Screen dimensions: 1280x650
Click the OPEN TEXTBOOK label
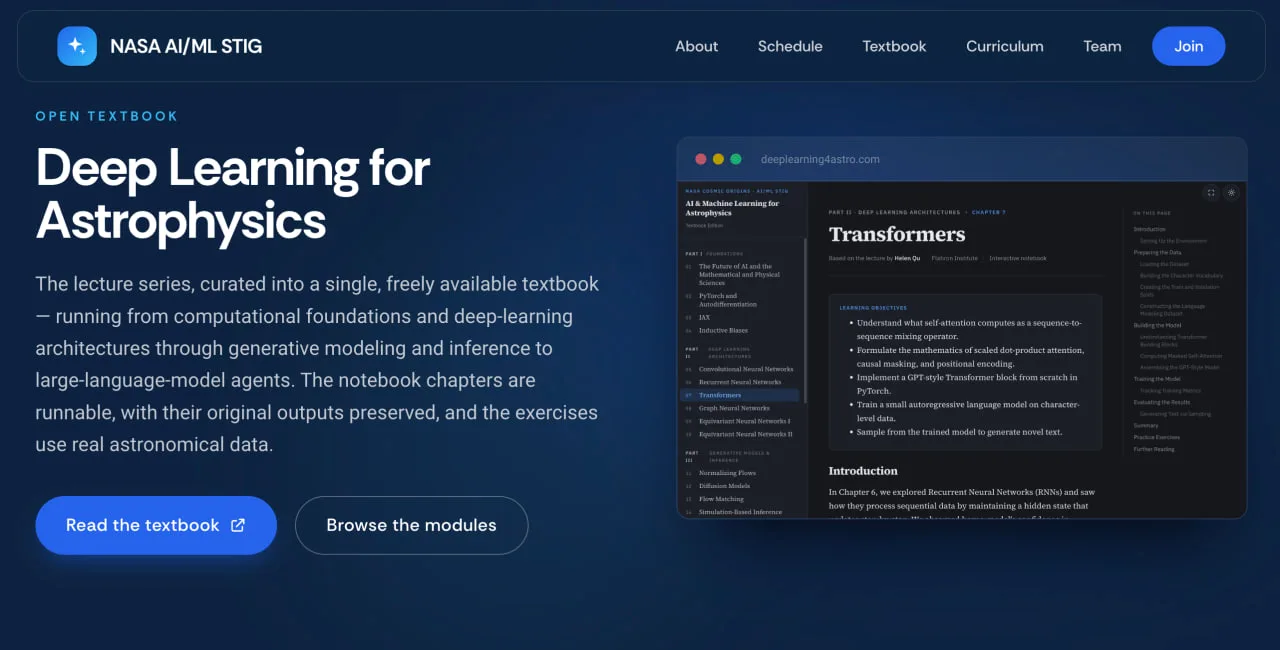[x=107, y=116]
